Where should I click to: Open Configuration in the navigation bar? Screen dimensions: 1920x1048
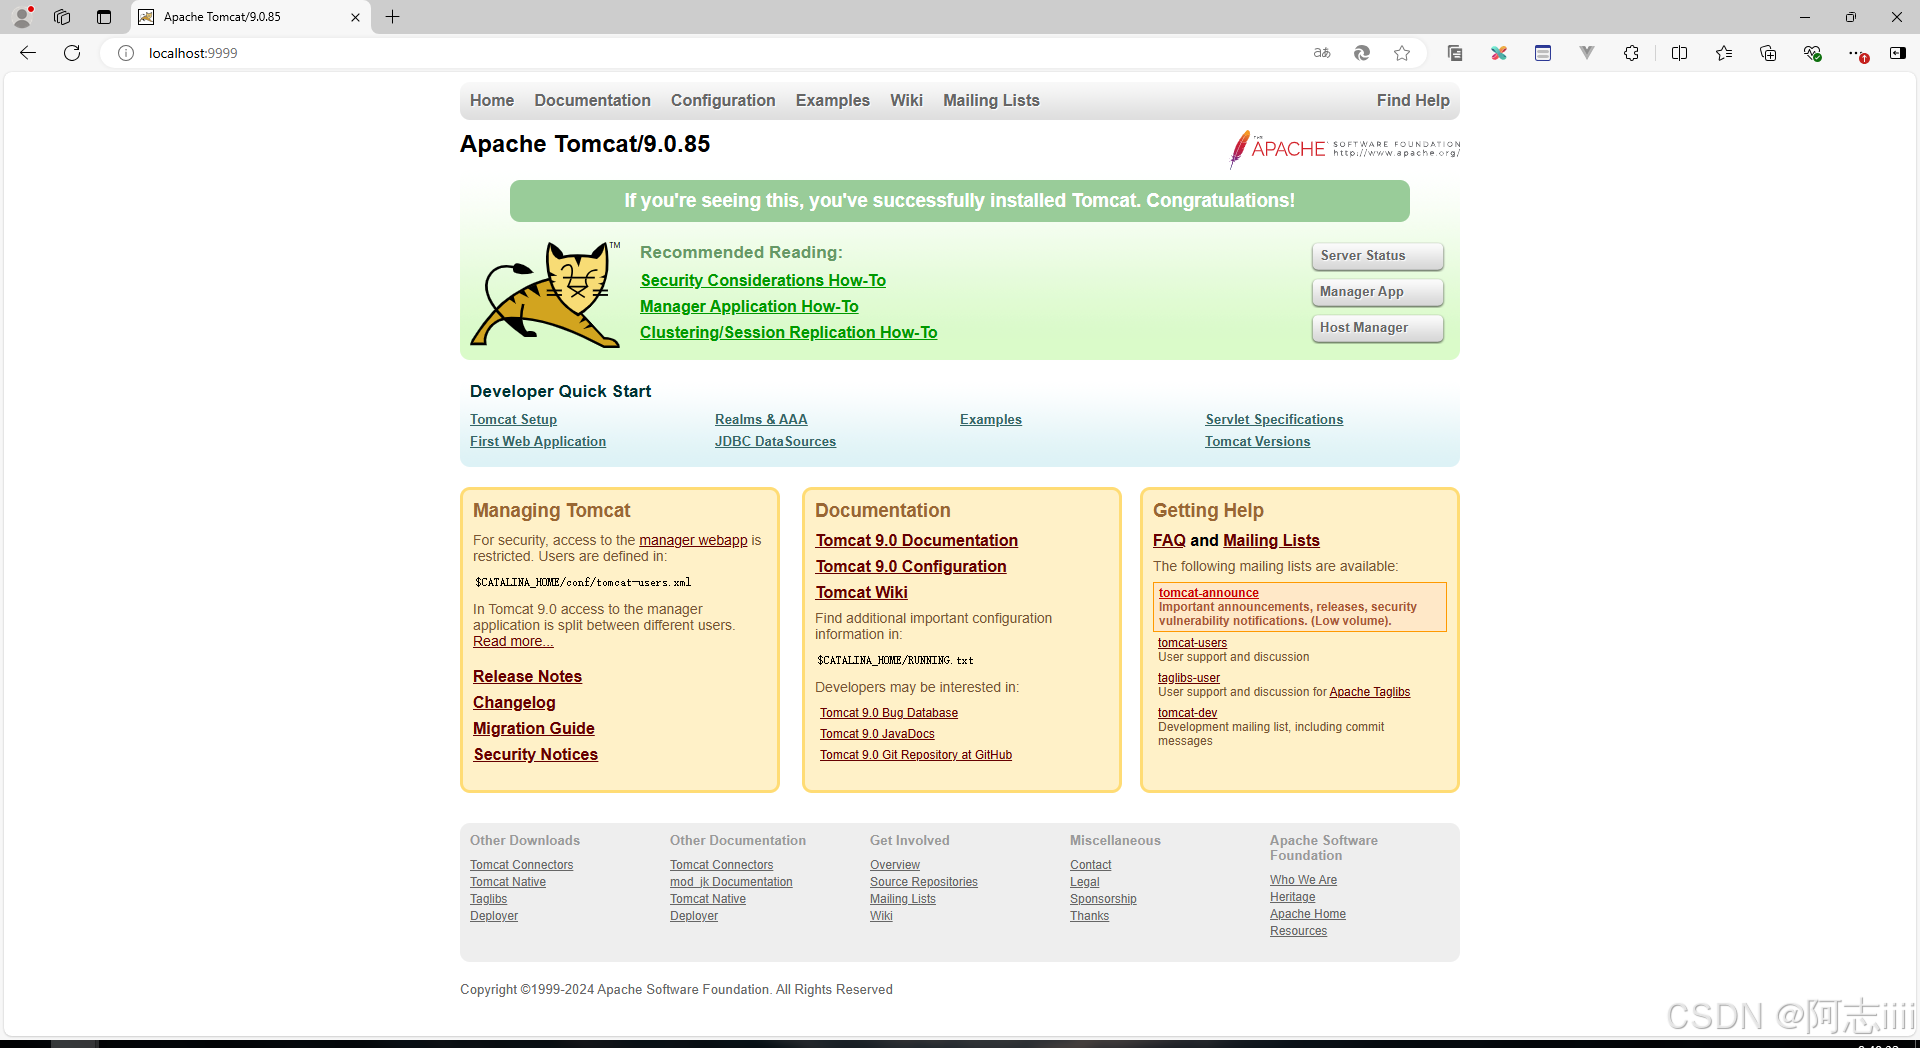723,100
